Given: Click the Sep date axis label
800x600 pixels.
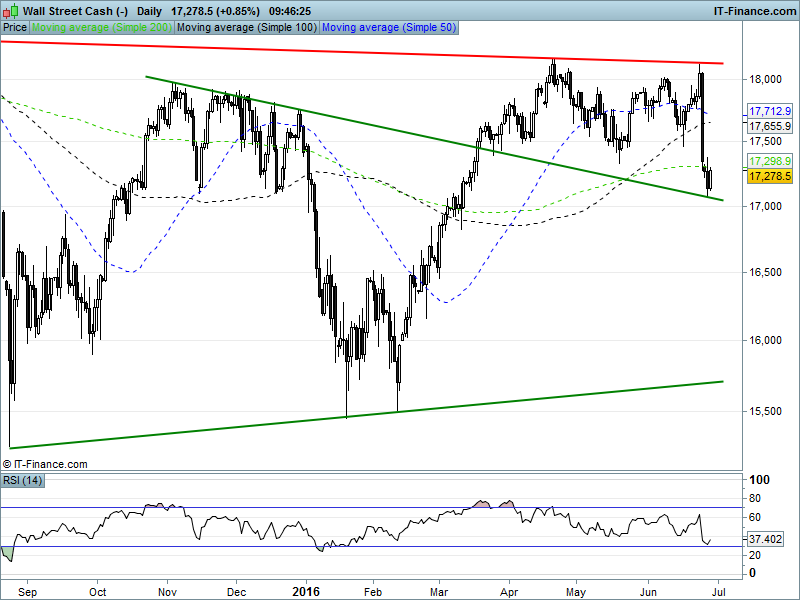Looking at the screenshot, I should coord(27,592).
